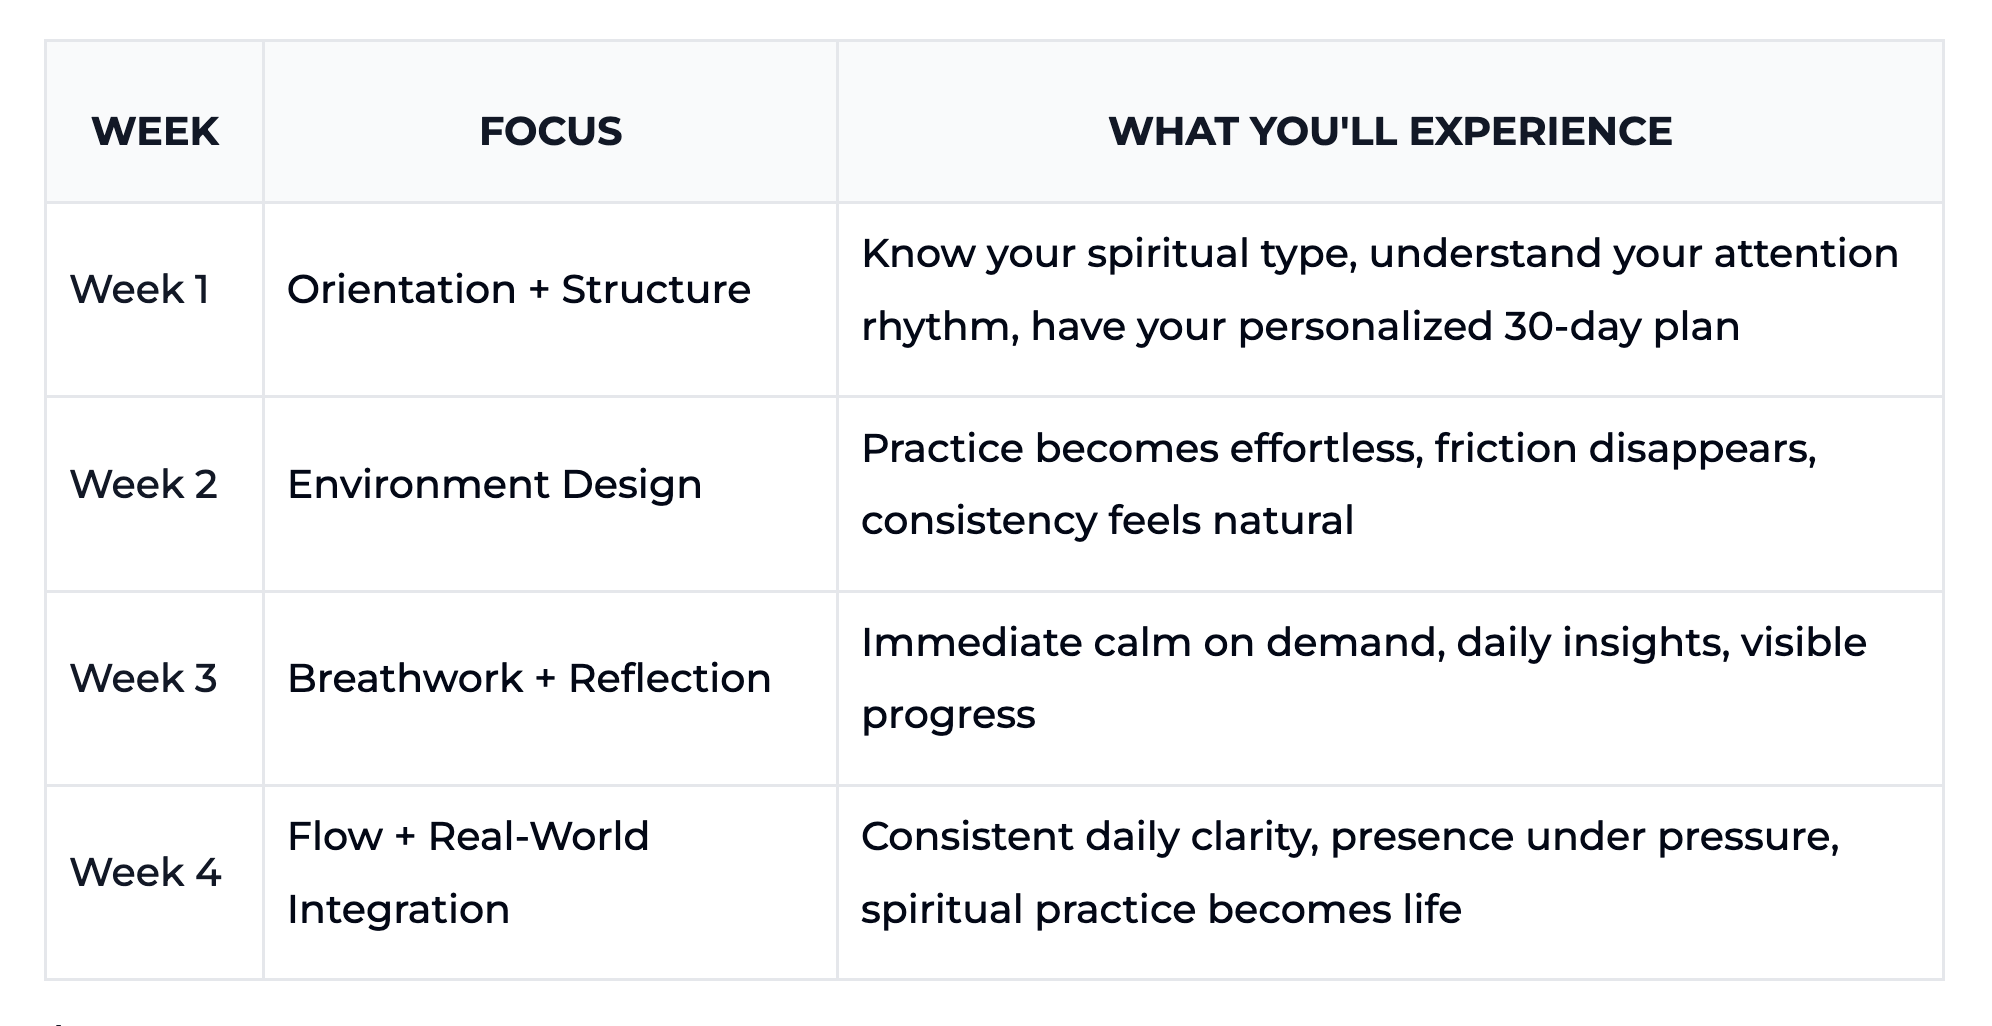Click the text "personalized 30-day plan"
This screenshot has height=1026, width=1992.
(1489, 327)
